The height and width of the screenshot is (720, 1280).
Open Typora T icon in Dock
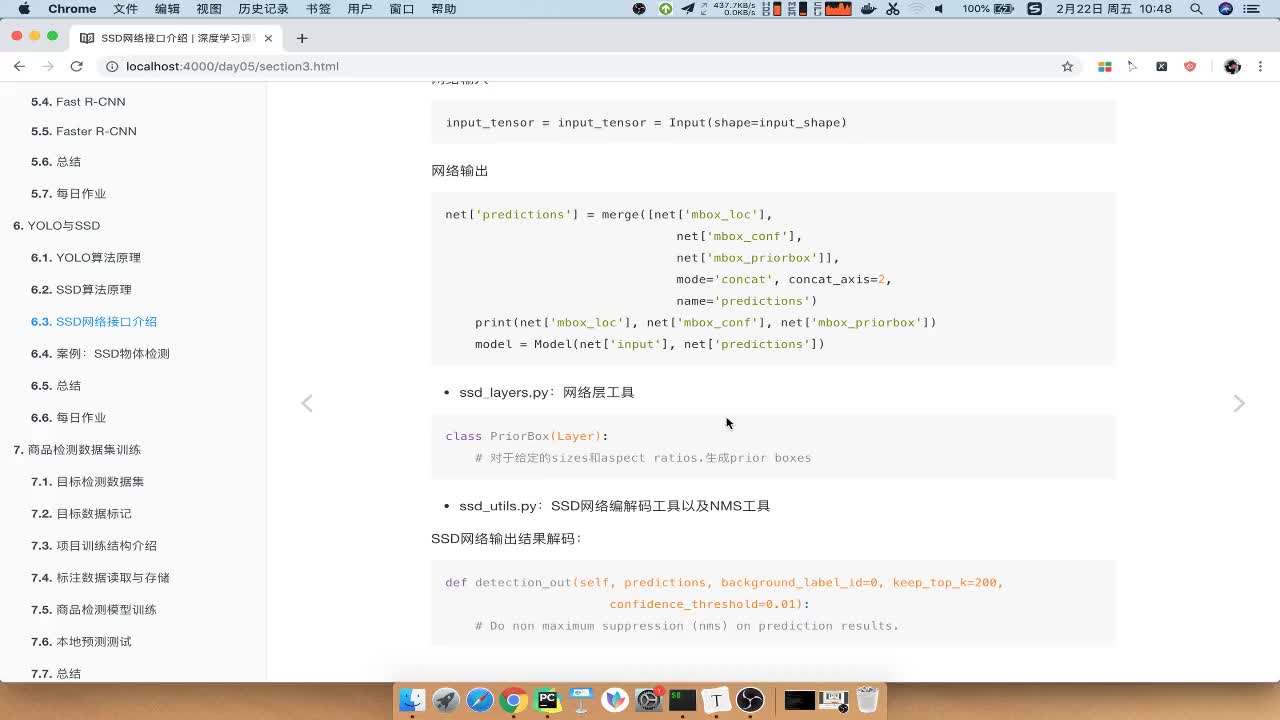coord(716,700)
